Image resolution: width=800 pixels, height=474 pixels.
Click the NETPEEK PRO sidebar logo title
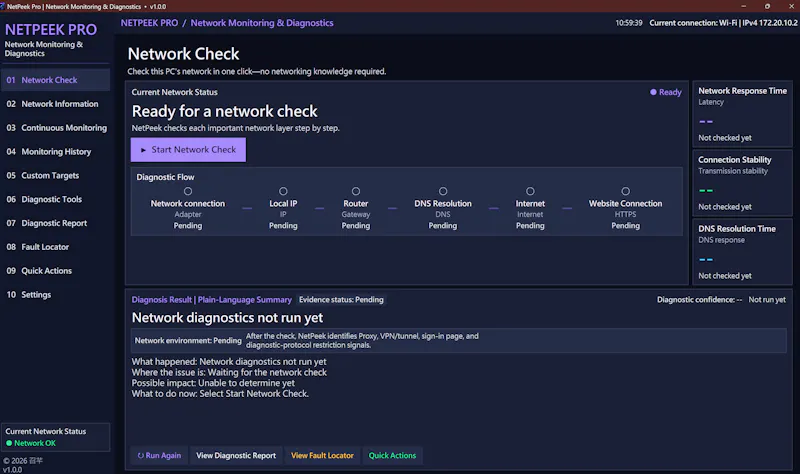tap(51, 30)
